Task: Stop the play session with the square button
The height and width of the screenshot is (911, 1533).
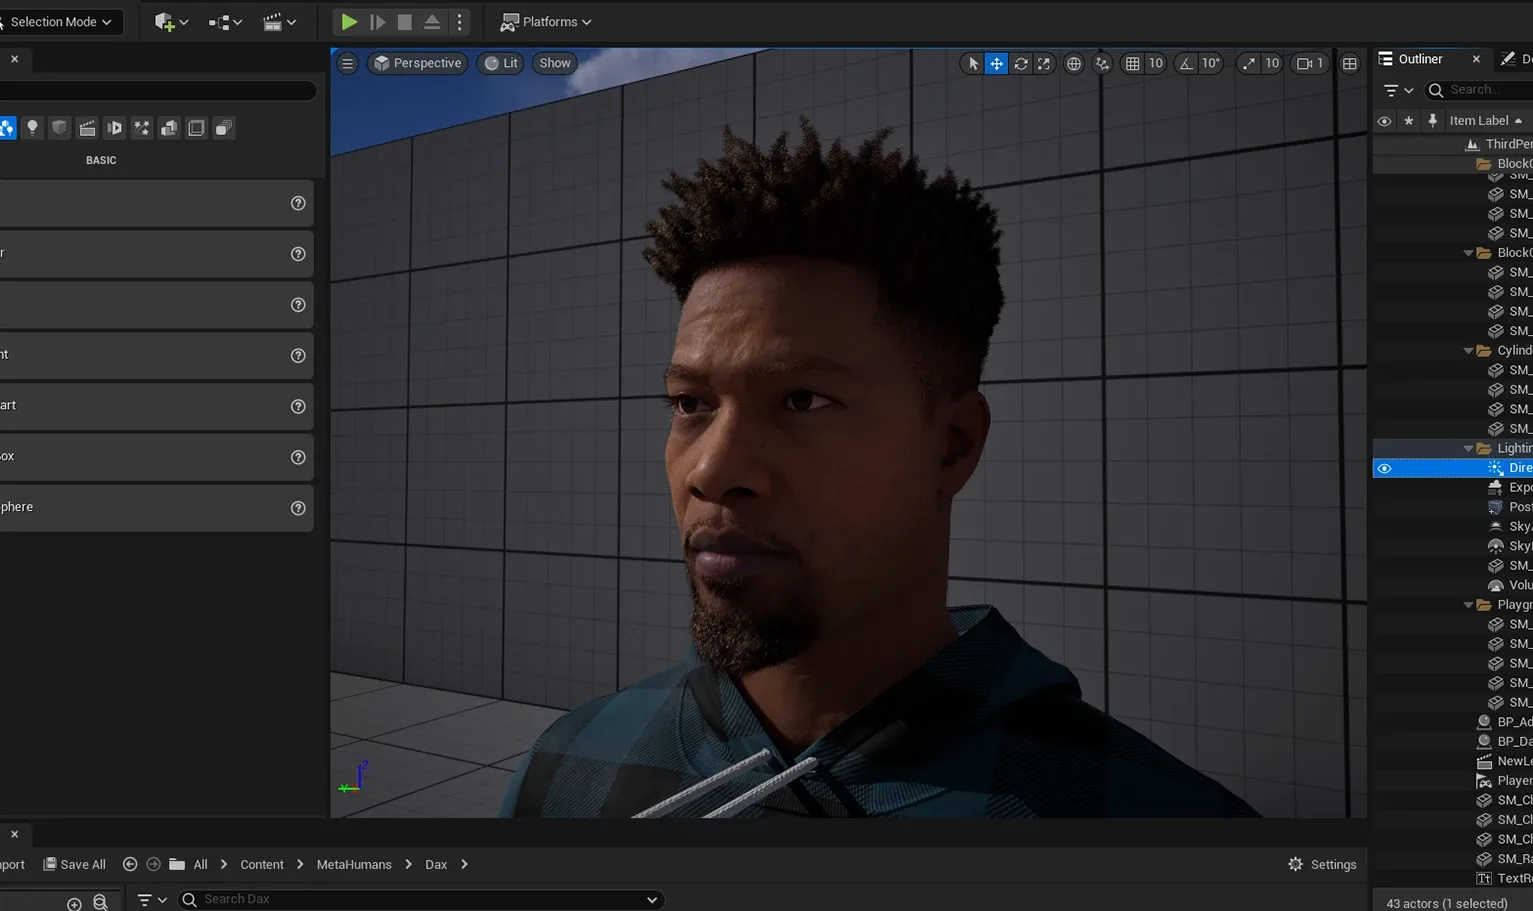Action: 404,21
